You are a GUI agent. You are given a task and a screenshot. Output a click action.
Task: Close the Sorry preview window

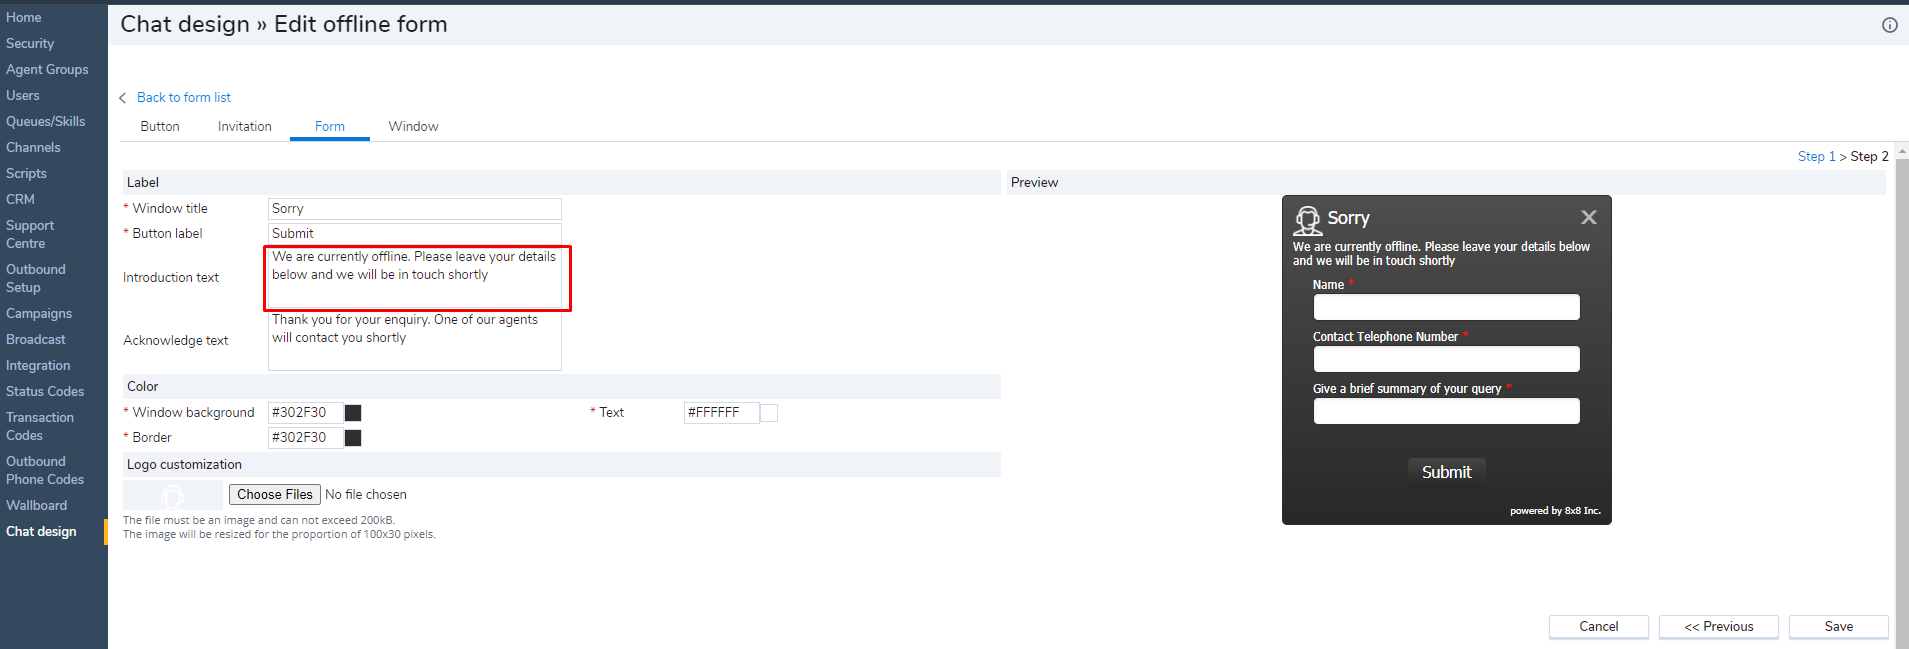1588,217
